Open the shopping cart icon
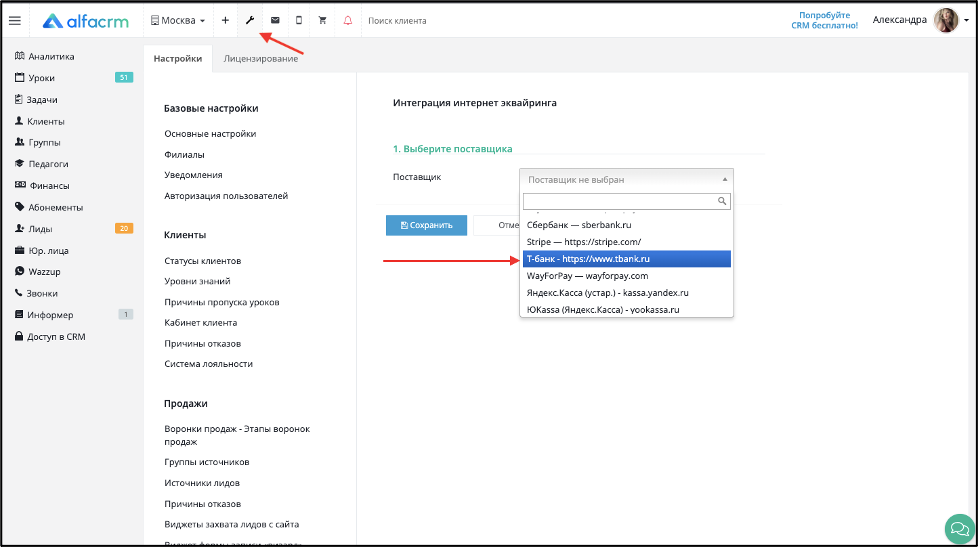 [x=323, y=21]
